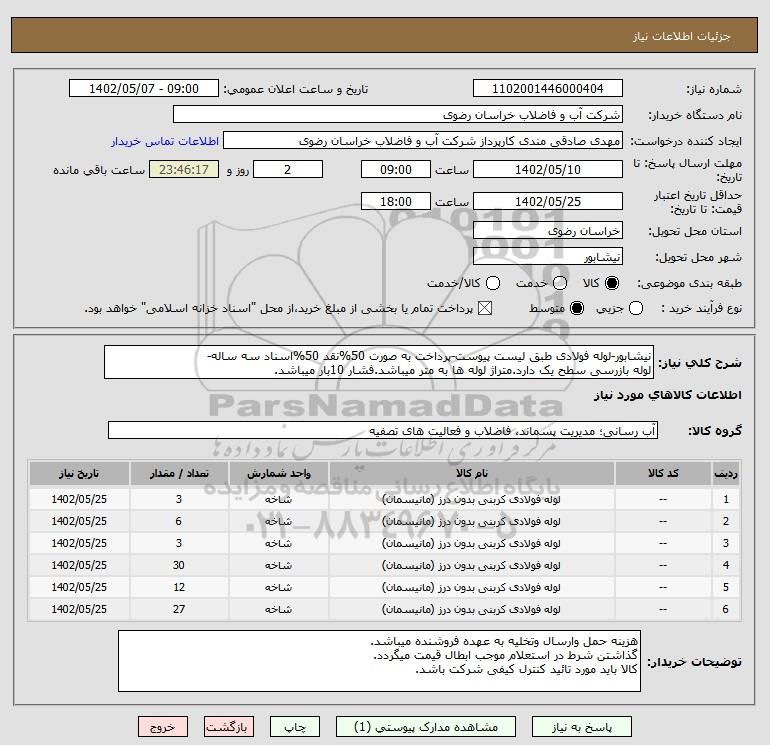Click the delivery city field نیشابور

pyautogui.click(x=548, y=256)
